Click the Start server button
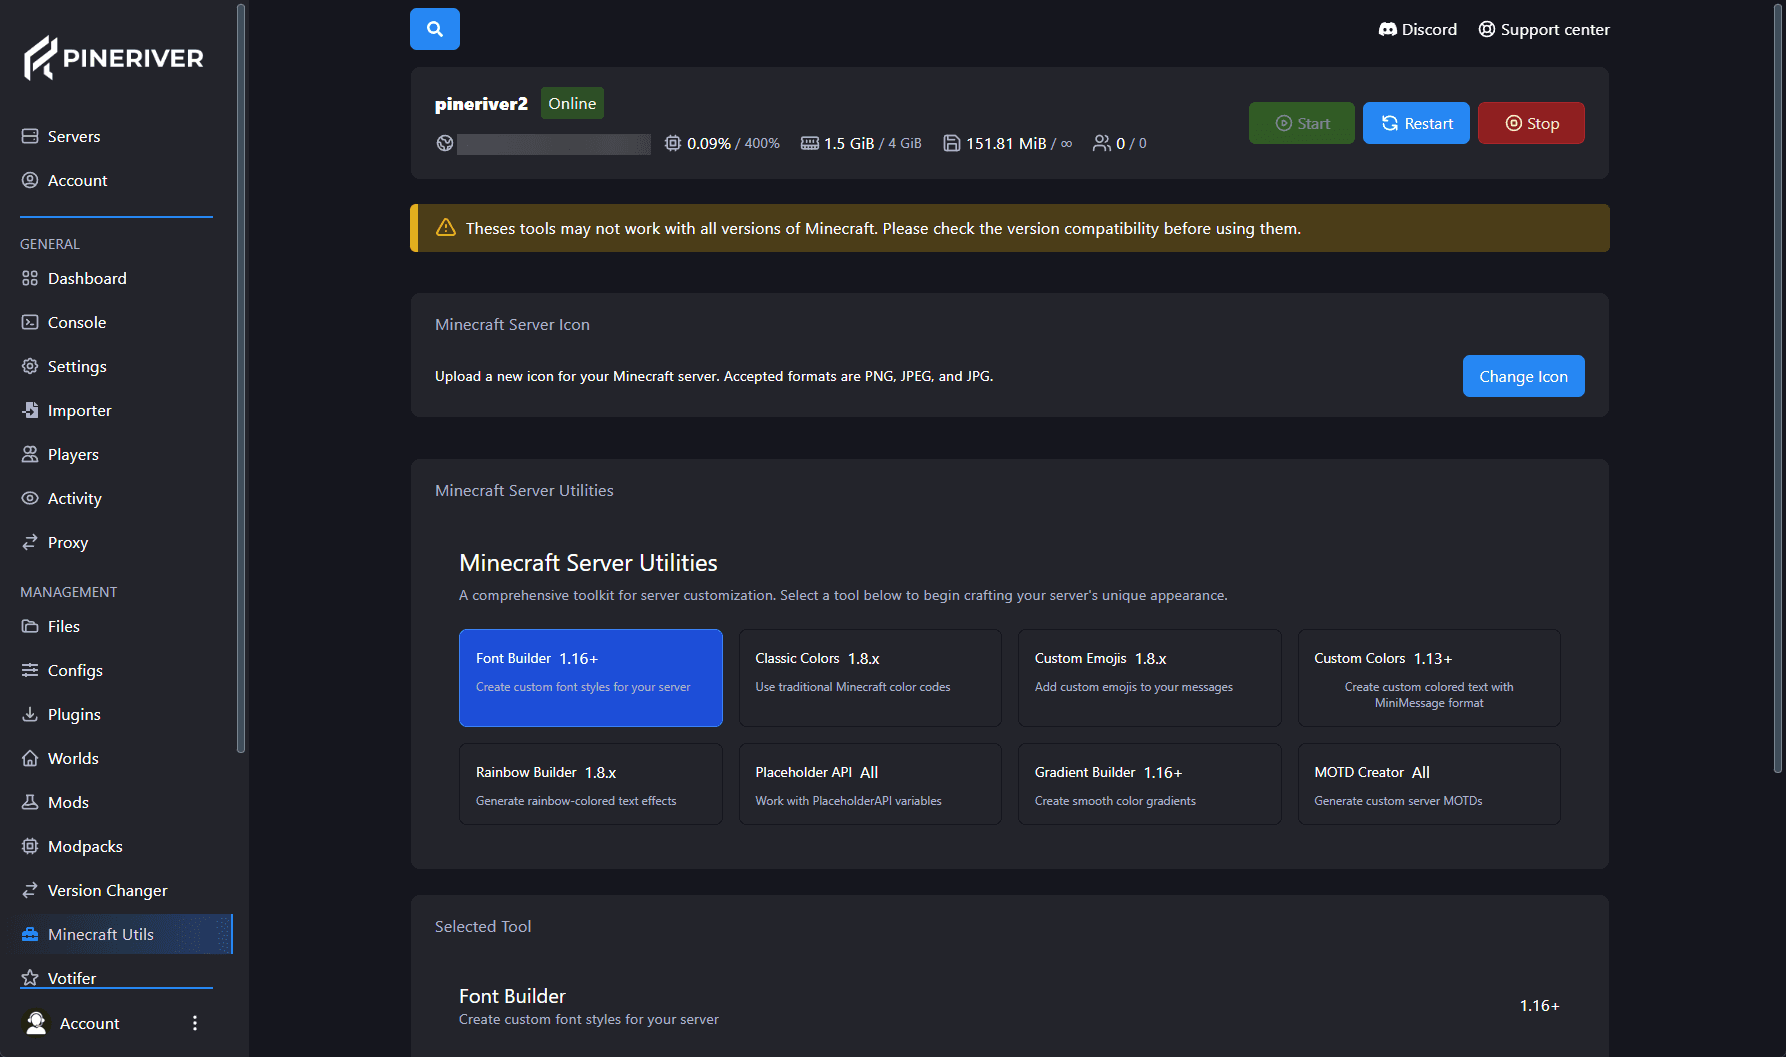The image size is (1786, 1057). pos(1302,123)
